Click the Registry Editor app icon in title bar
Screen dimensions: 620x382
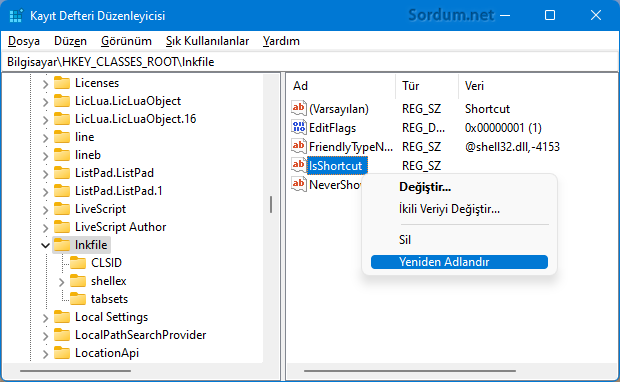[15, 15]
